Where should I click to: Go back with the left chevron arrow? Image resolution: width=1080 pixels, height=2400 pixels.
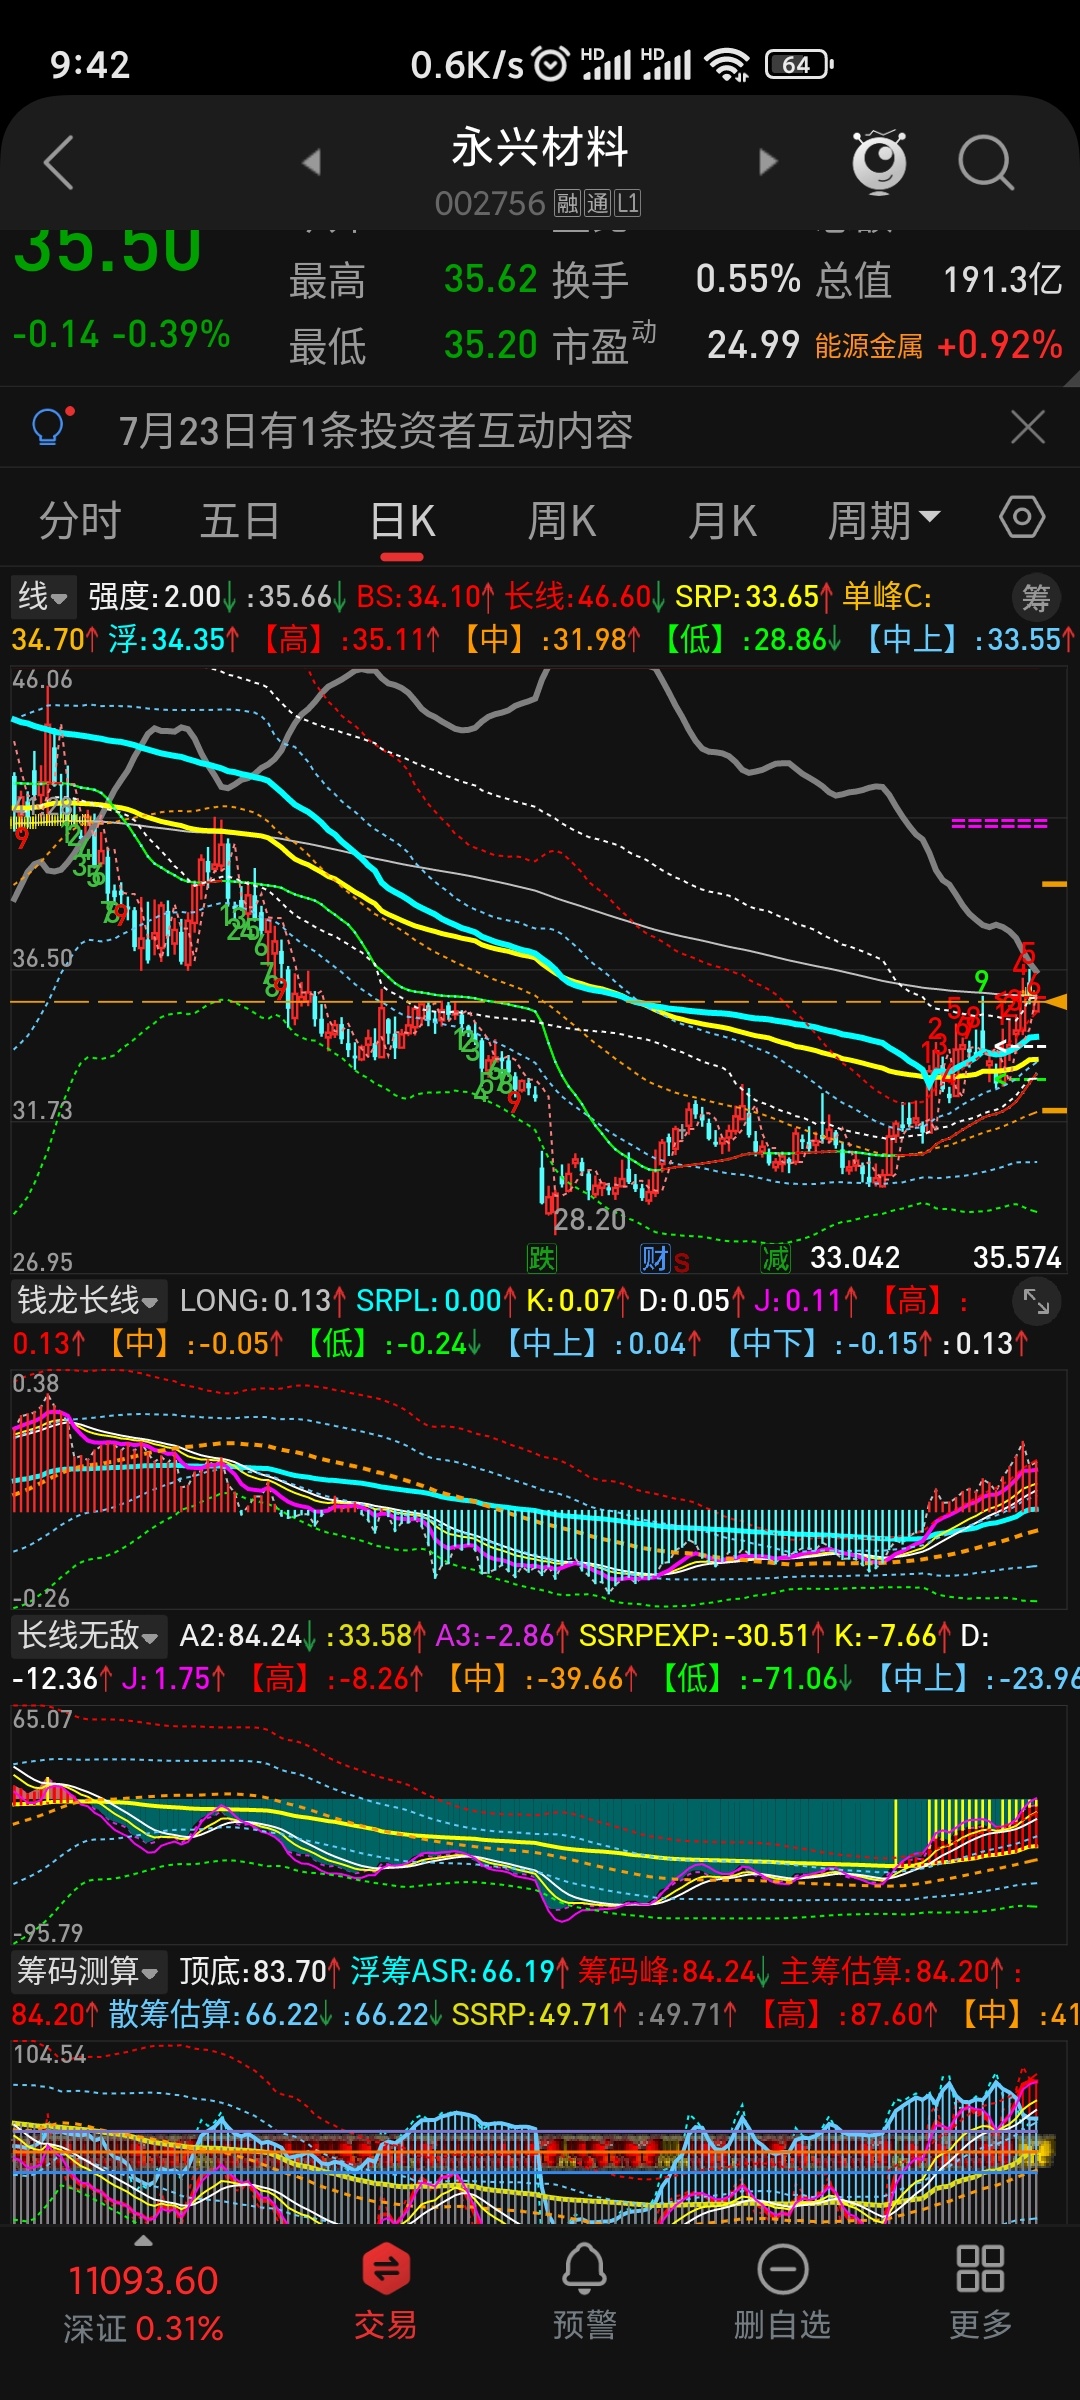[59, 162]
